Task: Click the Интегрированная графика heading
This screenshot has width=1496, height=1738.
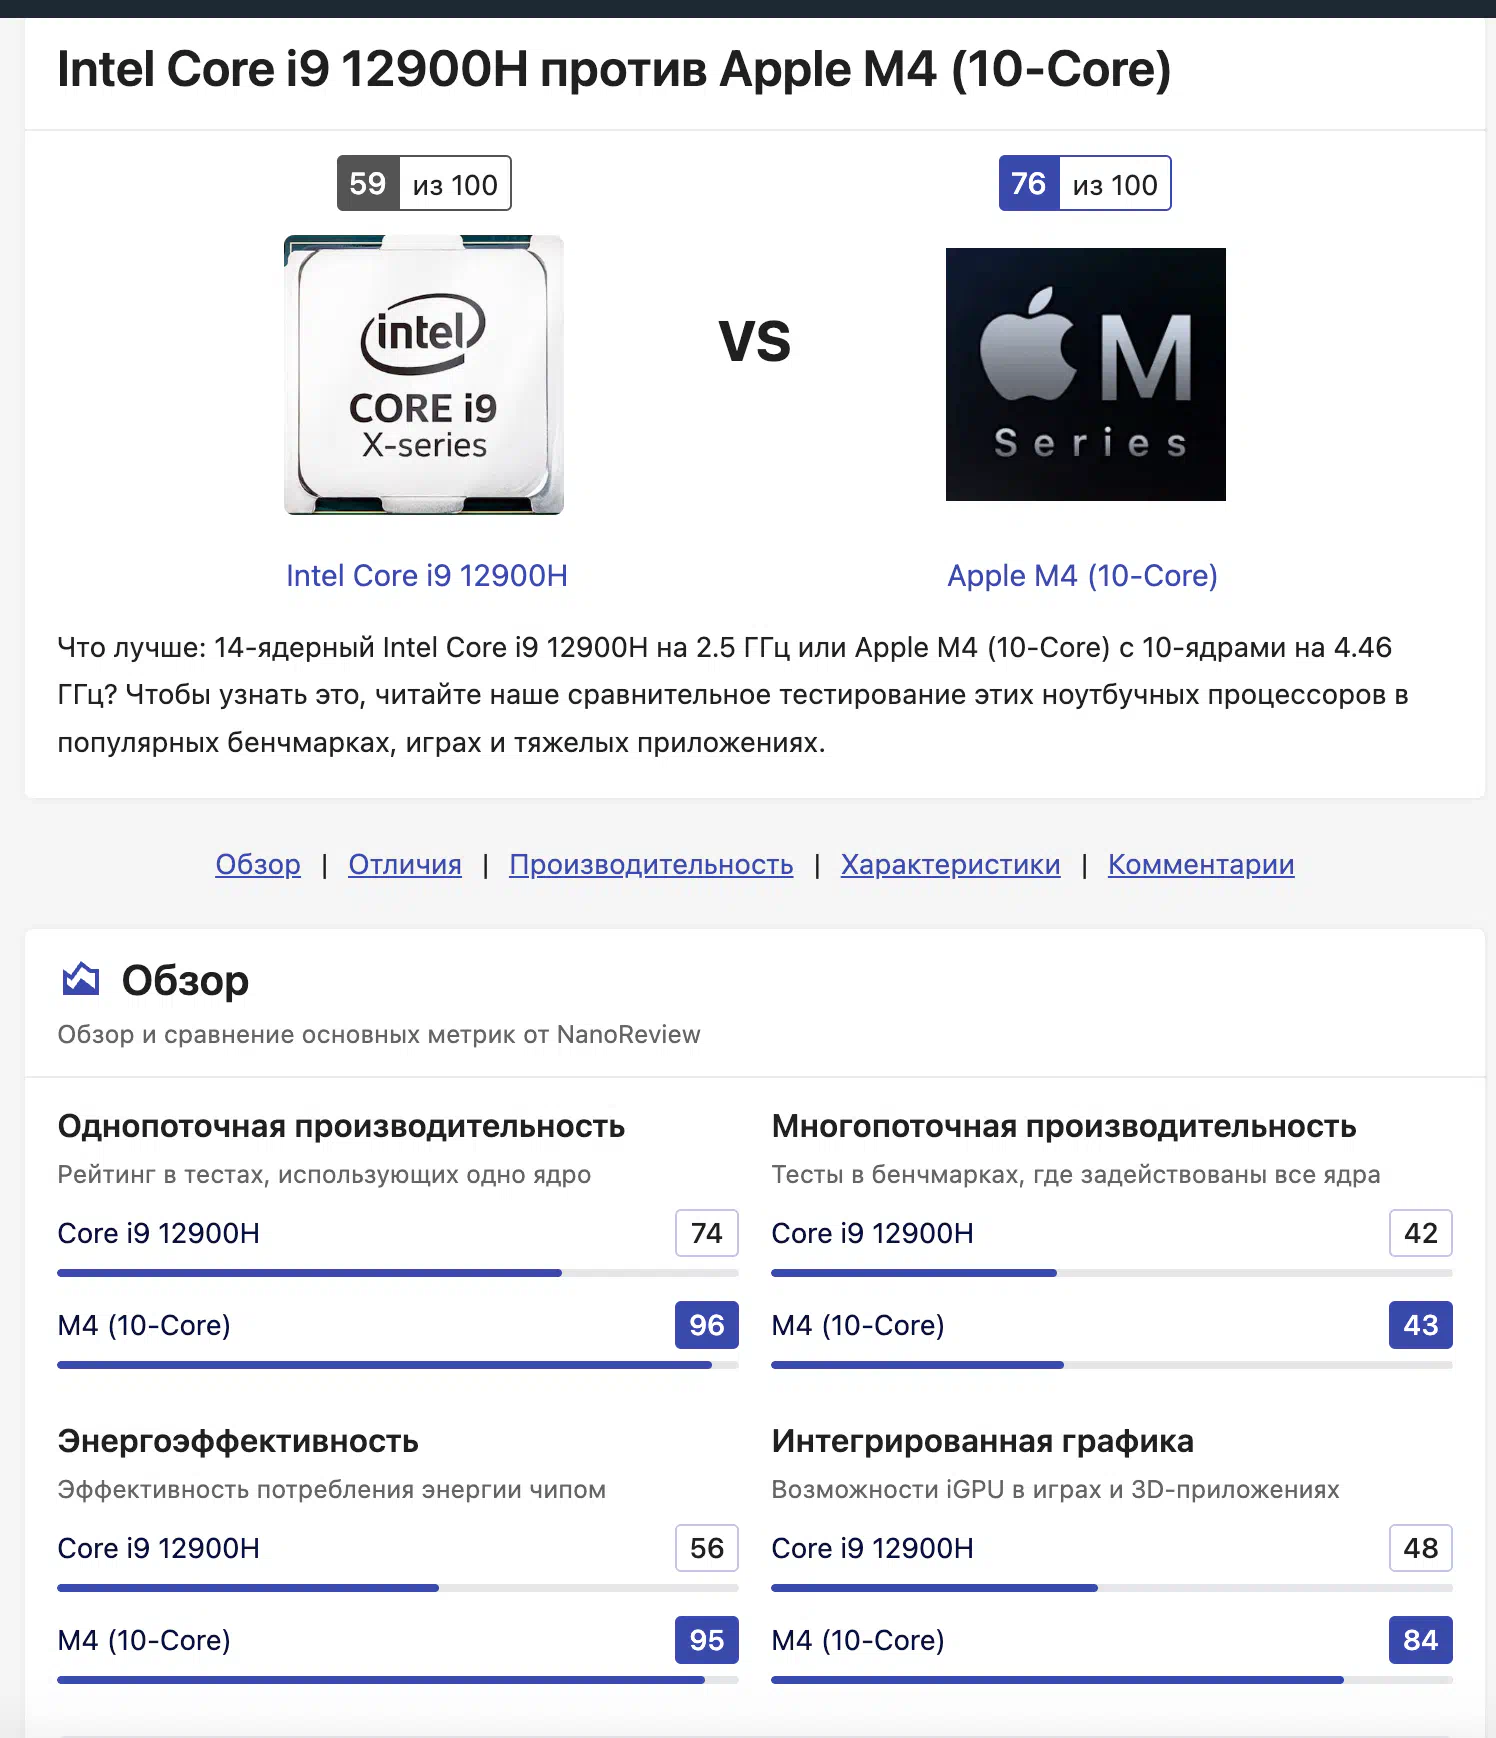Action: (982, 1441)
